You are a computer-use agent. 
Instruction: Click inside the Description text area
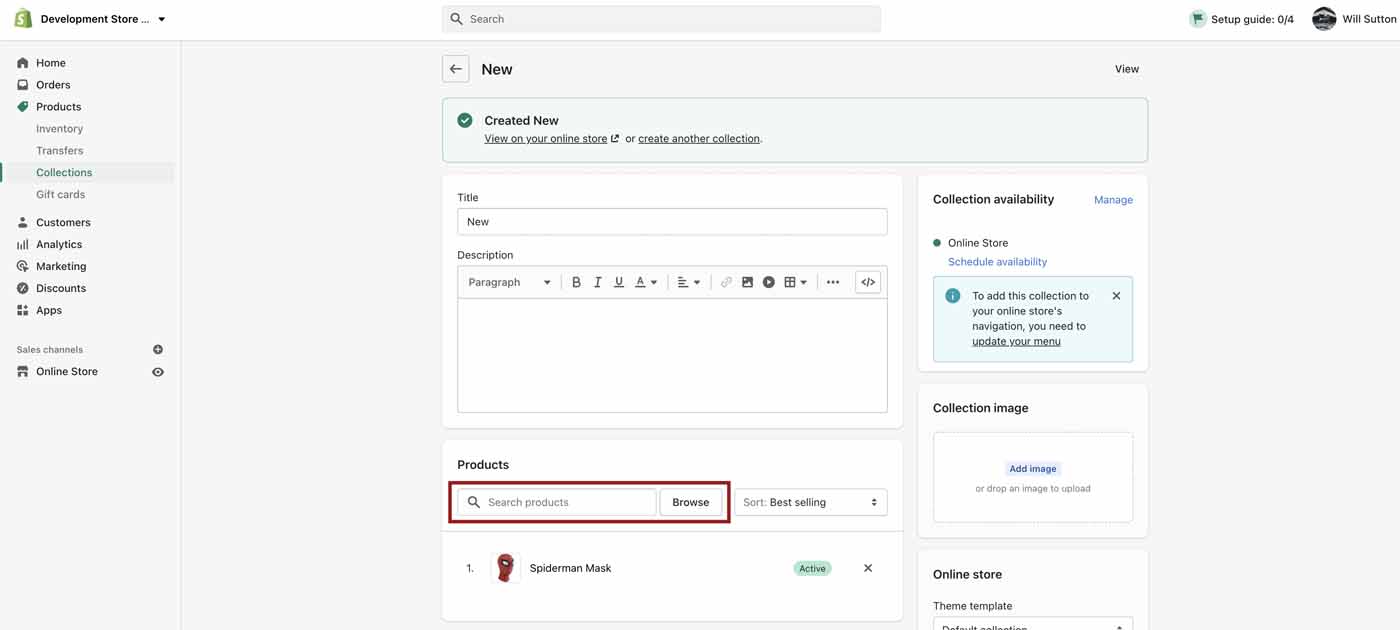[x=672, y=355]
